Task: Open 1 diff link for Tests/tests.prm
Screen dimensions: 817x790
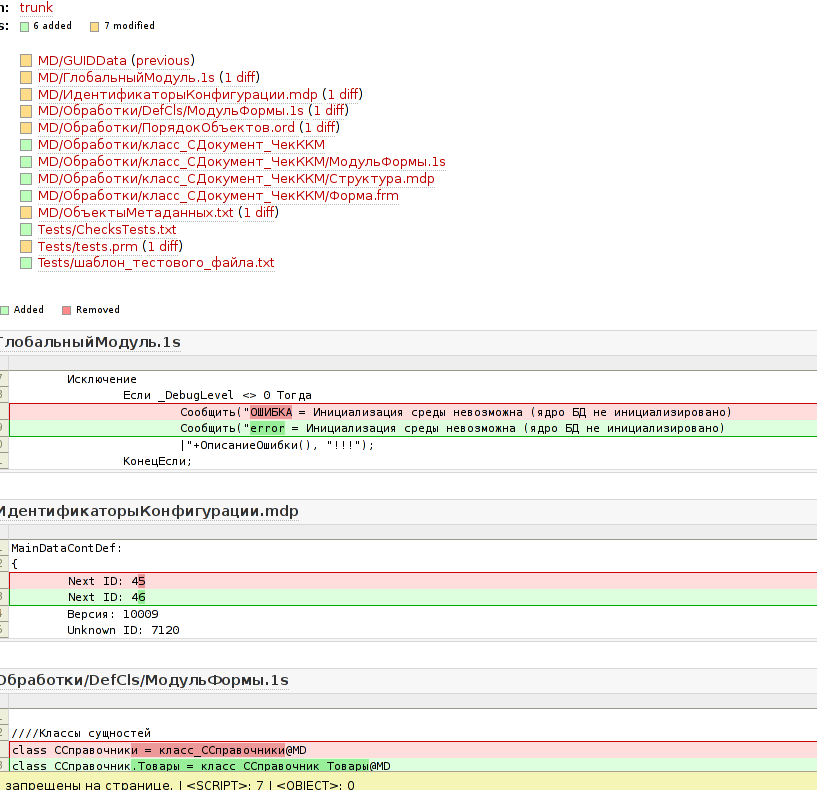Action: point(162,246)
